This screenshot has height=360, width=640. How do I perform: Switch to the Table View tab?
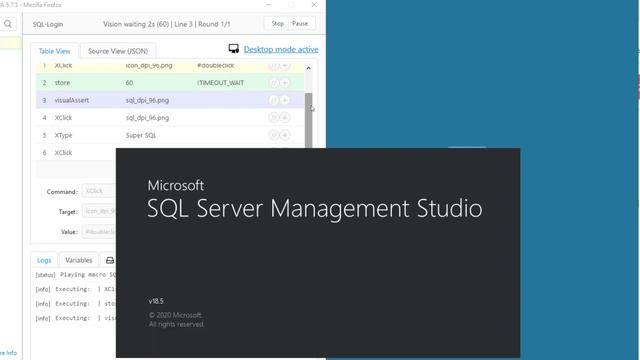(x=54, y=51)
